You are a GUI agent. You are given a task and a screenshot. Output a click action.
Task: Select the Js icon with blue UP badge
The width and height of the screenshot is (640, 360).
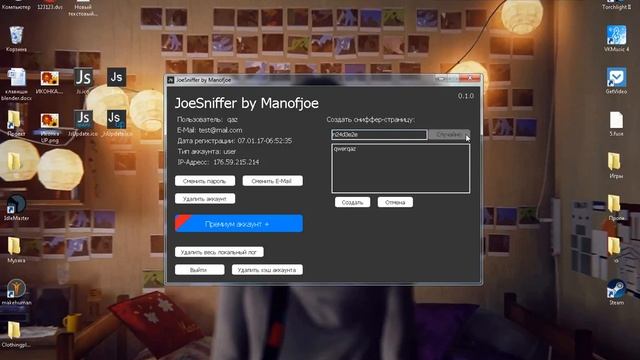point(116,123)
